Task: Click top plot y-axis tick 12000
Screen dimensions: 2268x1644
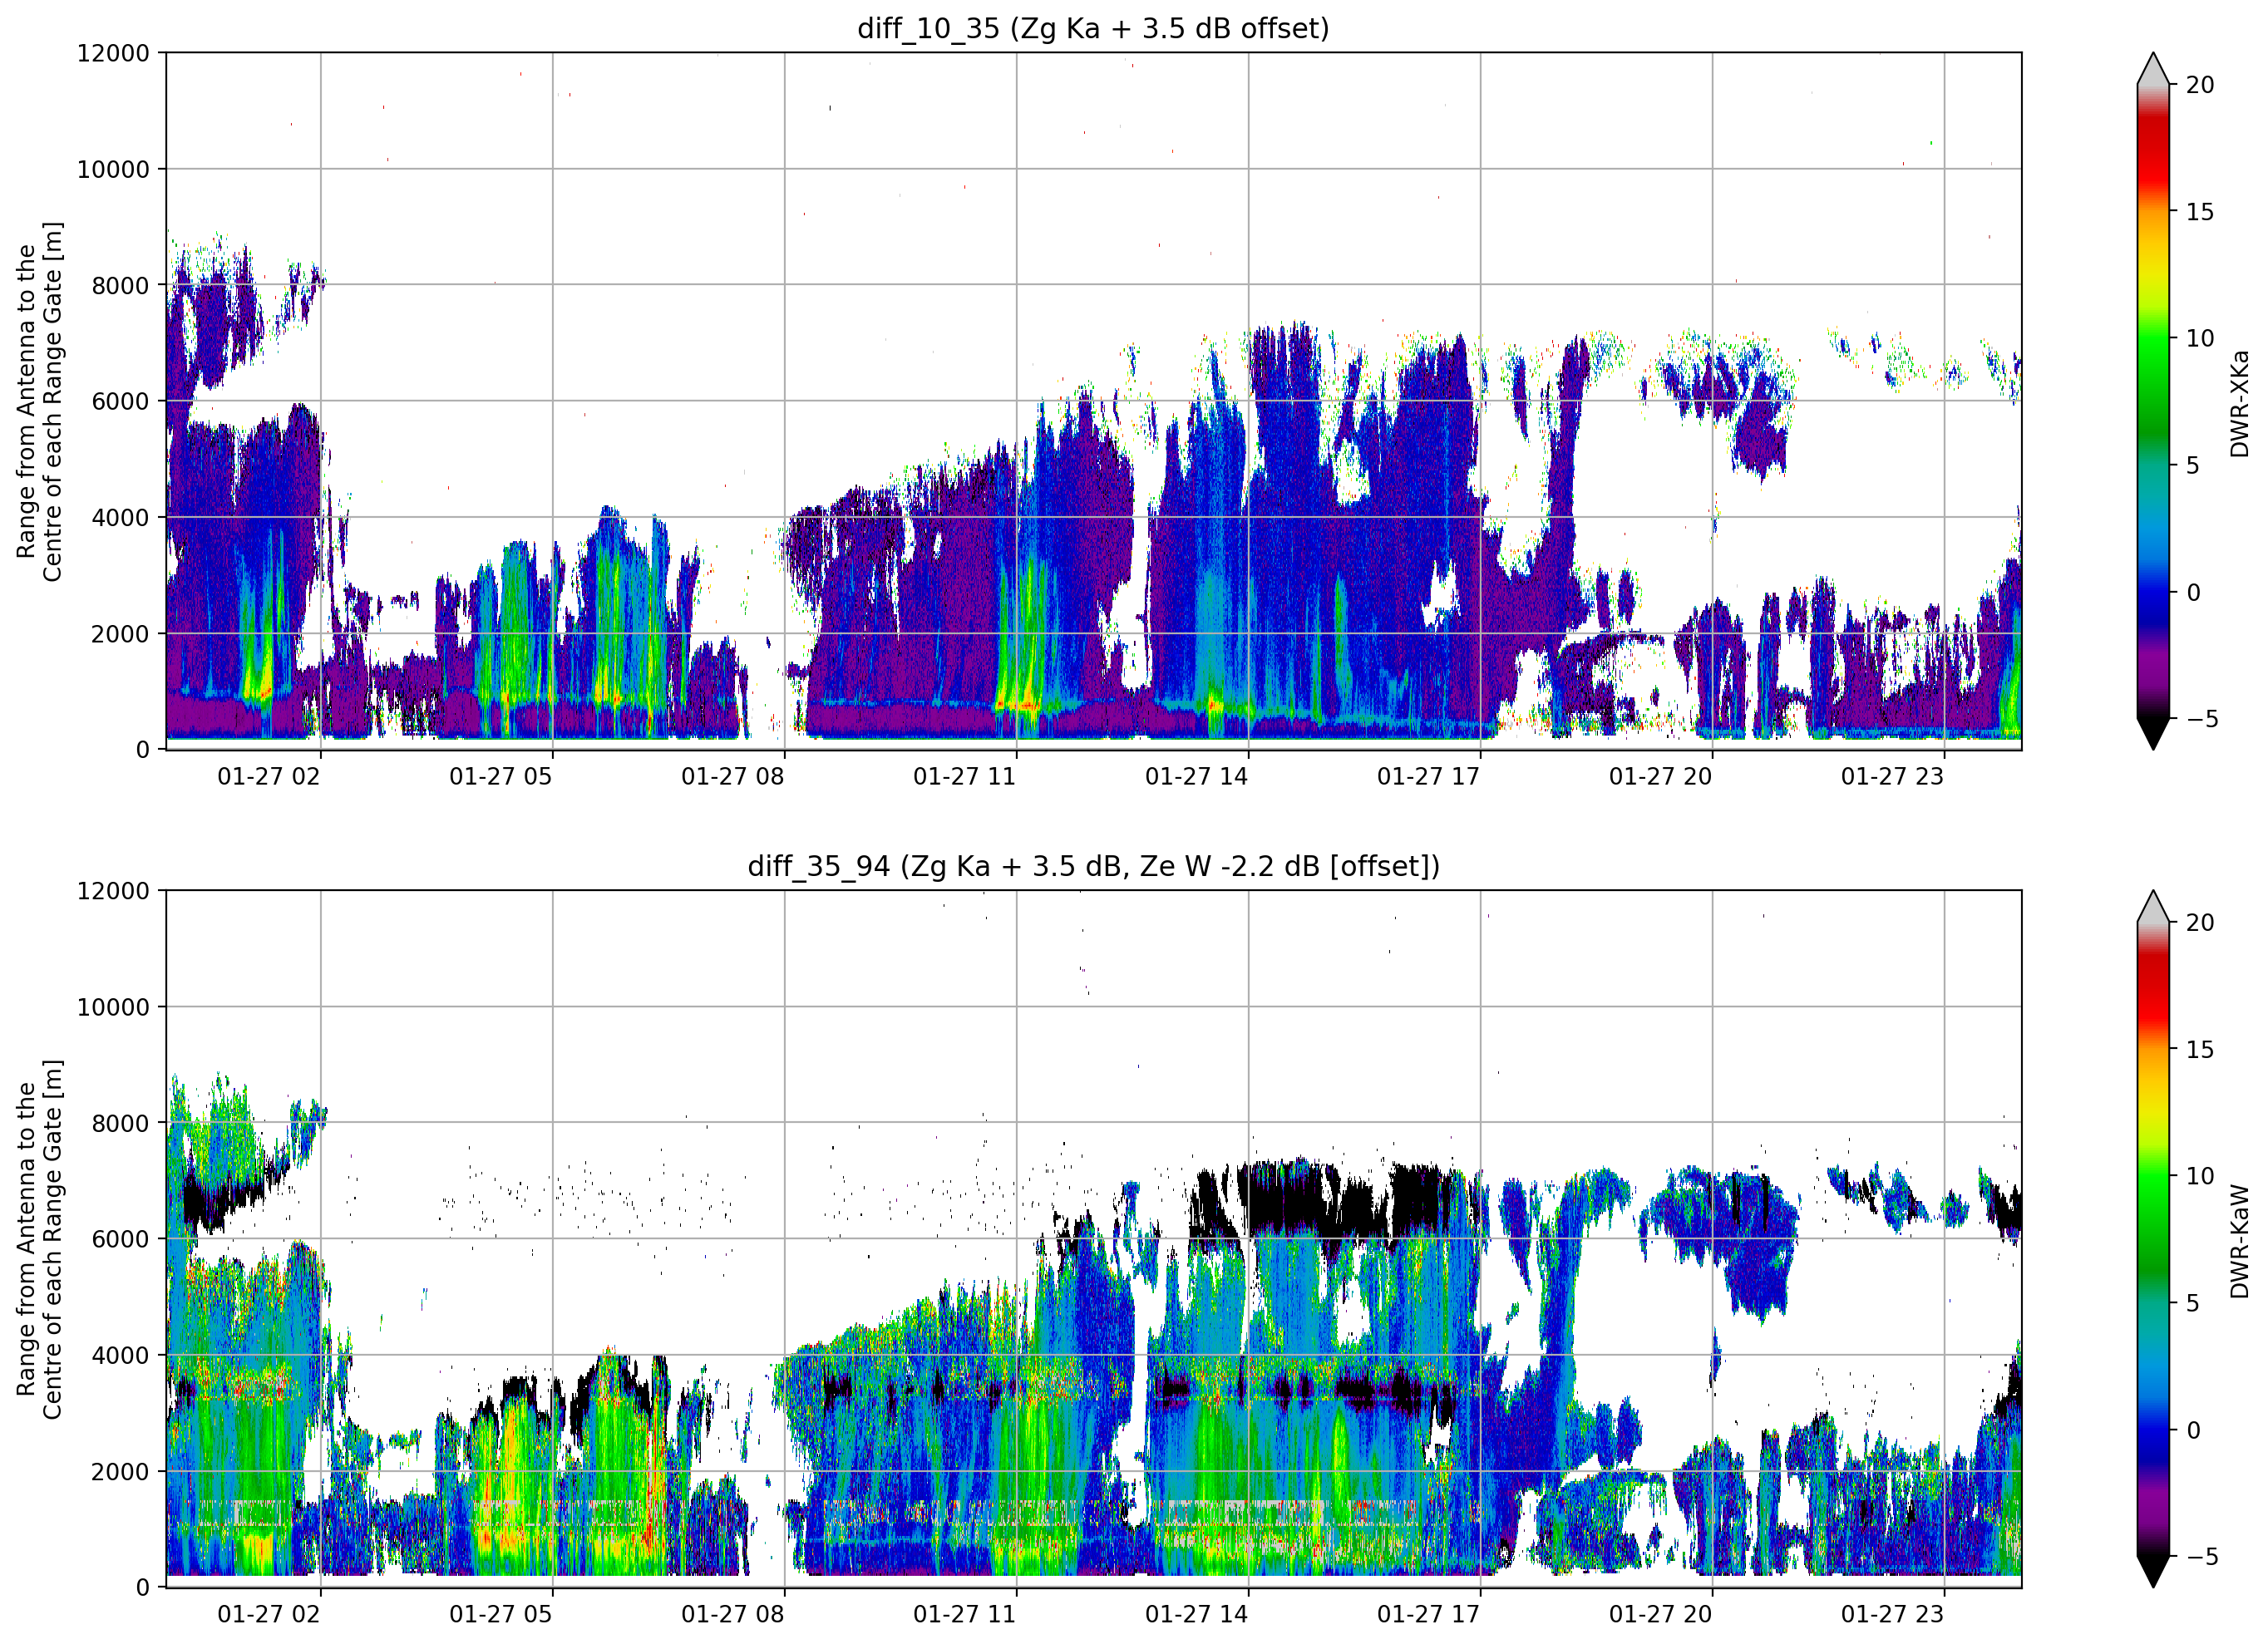Action: coord(113,53)
